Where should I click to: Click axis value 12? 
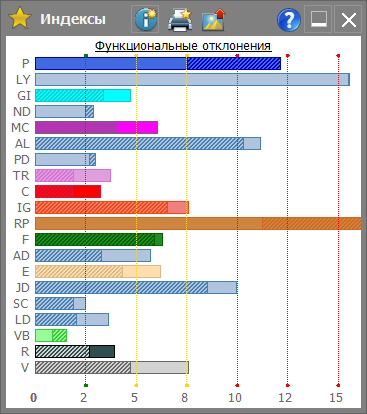point(285,398)
